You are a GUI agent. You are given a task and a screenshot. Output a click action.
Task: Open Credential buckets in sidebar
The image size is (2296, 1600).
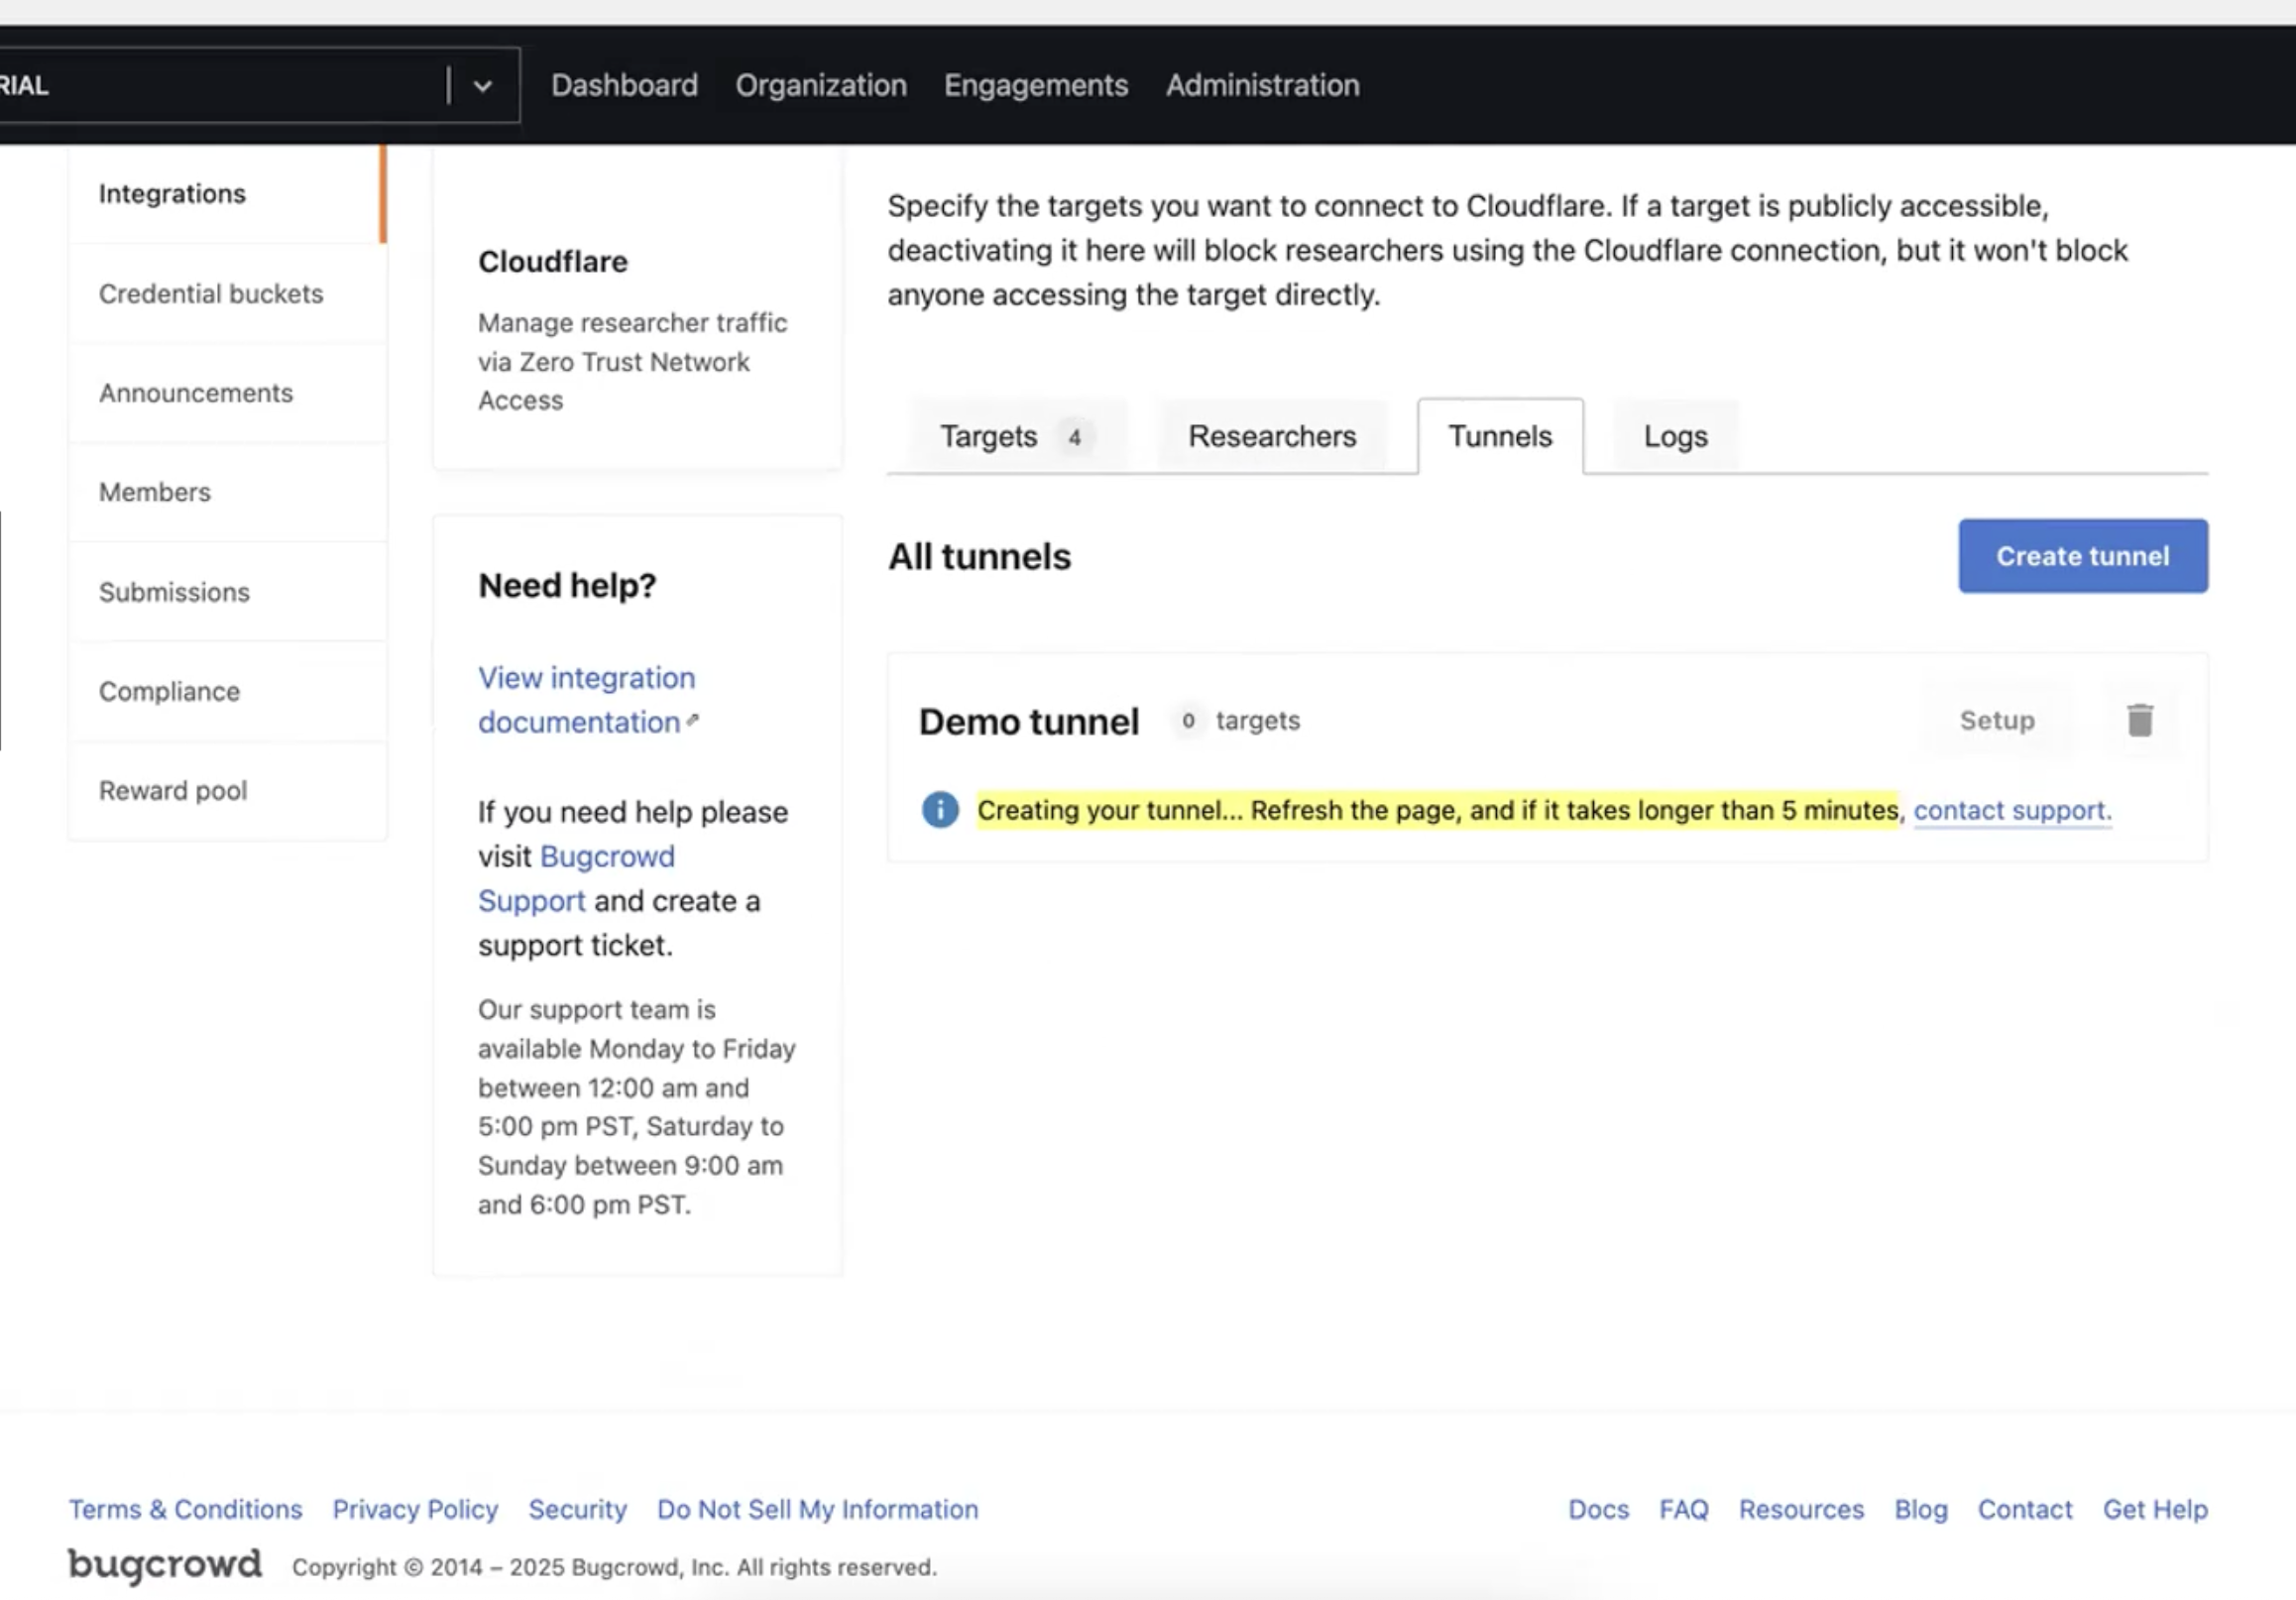point(227,294)
